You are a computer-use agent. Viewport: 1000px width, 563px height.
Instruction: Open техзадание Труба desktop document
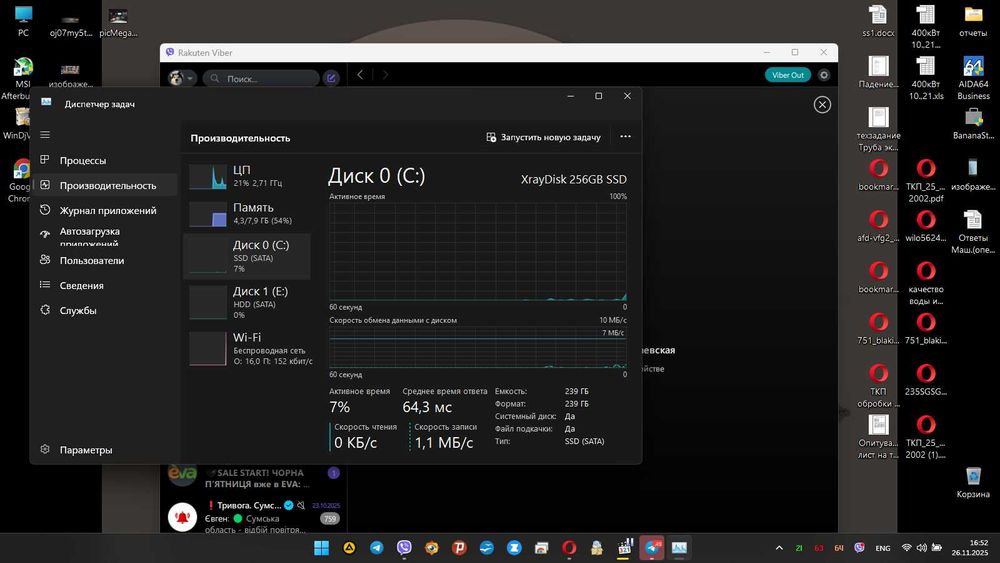tap(878, 129)
